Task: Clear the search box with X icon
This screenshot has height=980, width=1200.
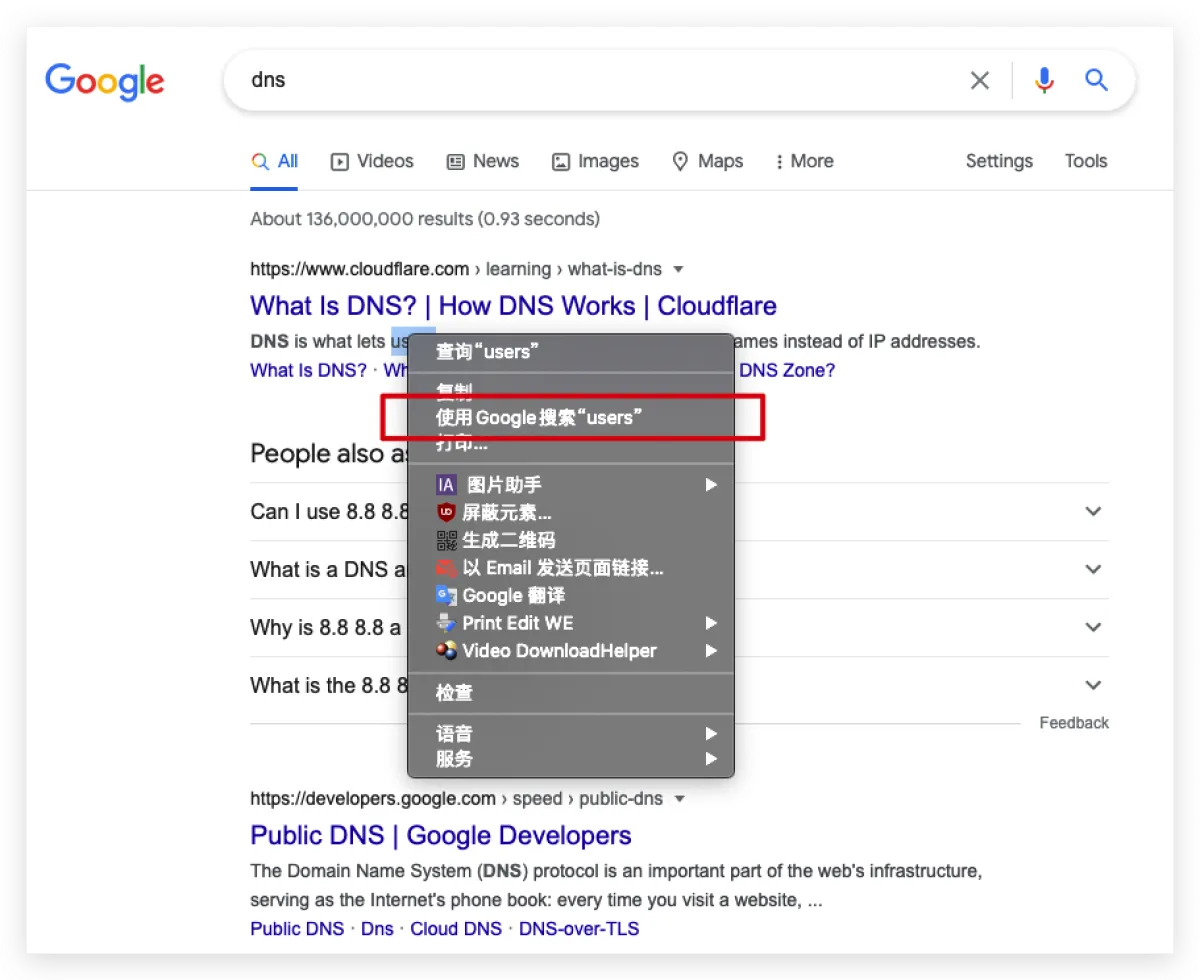Action: pos(980,81)
